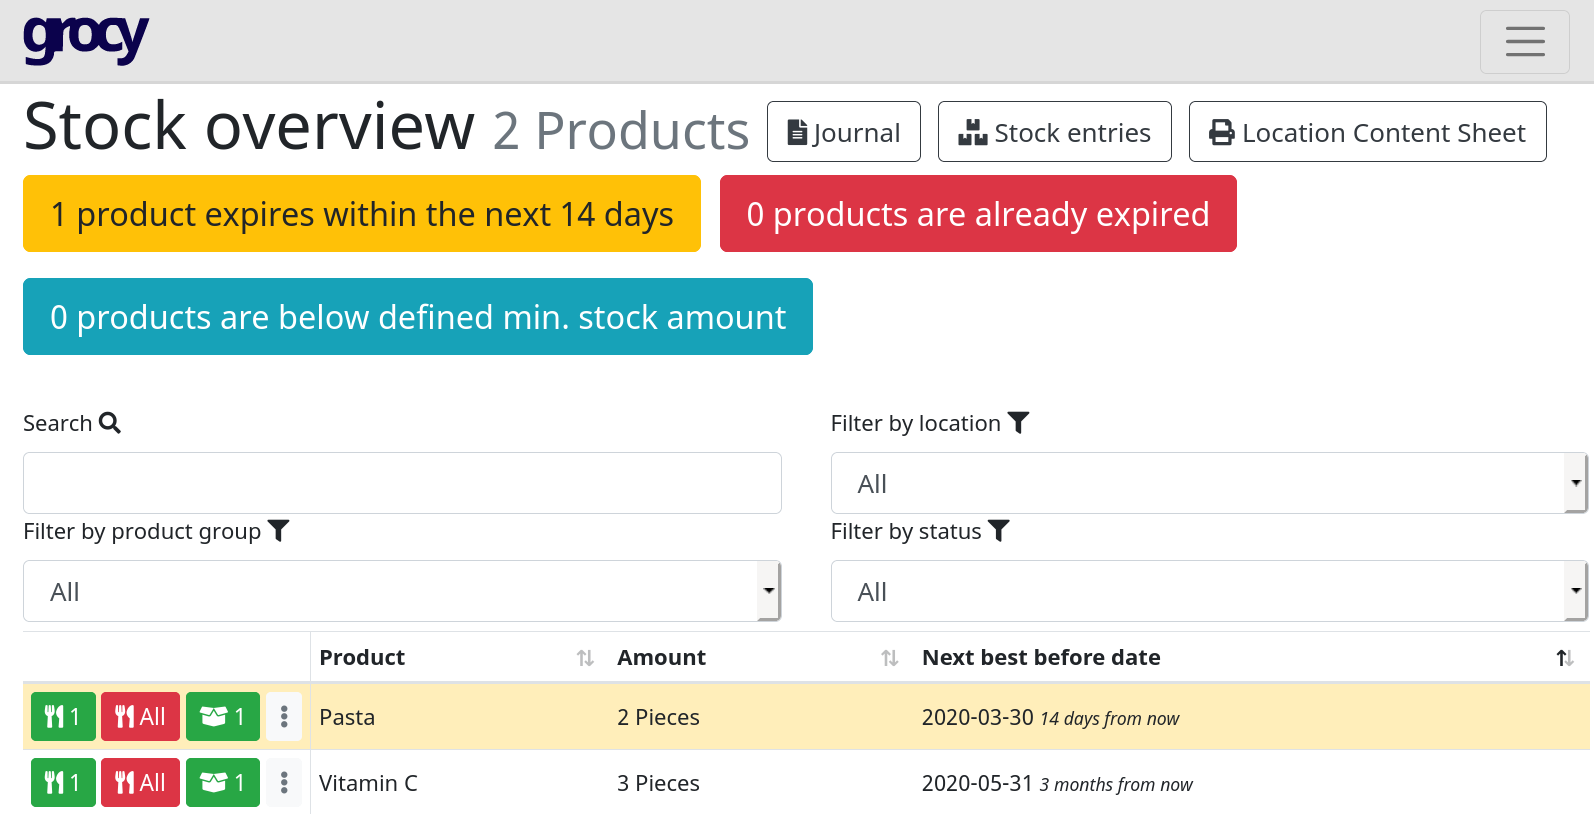Click the Search input field
Image resolution: width=1594 pixels, height=840 pixels.
point(402,484)
